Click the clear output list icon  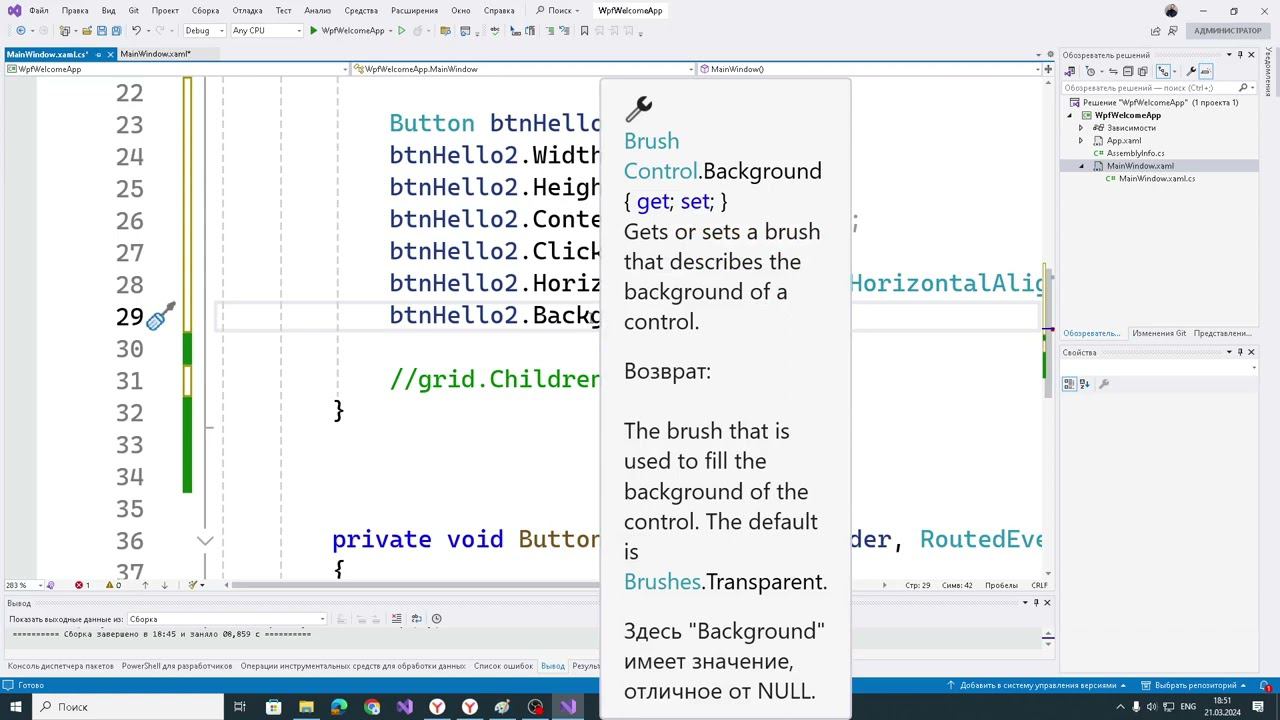pyautogui.click(x=397, y=619)
